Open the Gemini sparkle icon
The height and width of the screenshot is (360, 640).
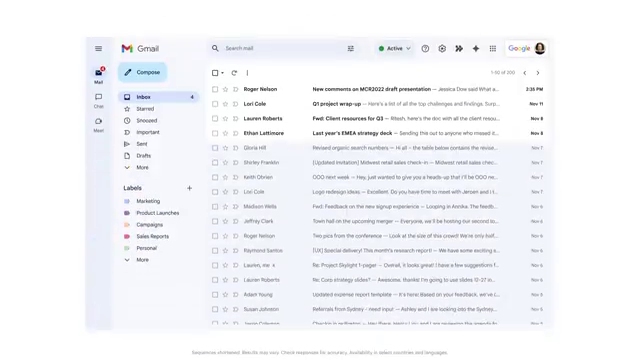pos(476,49)
